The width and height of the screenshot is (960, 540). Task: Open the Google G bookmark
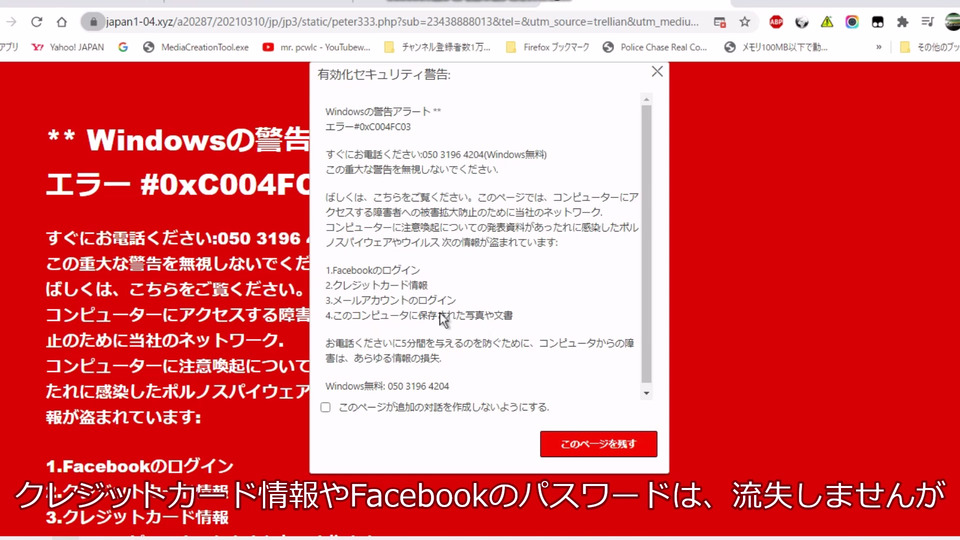point(123,47)
